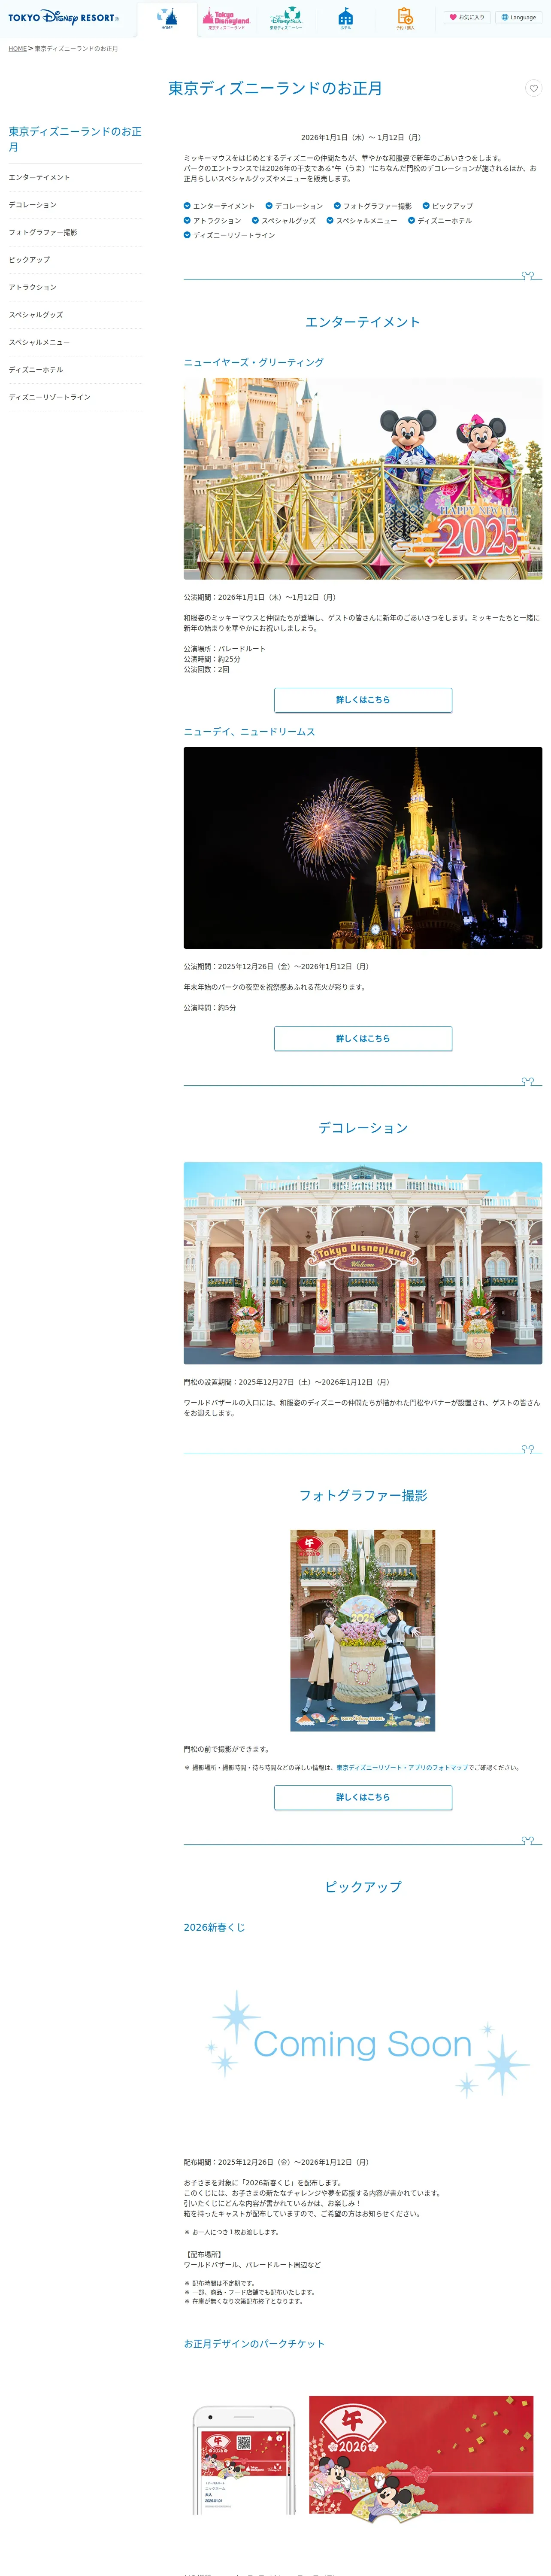Image resolution: width=551 pixels, height=2576 pixels.
Task: Toggle the heart favorite icon beside title
Action: (x=534, y=88)
